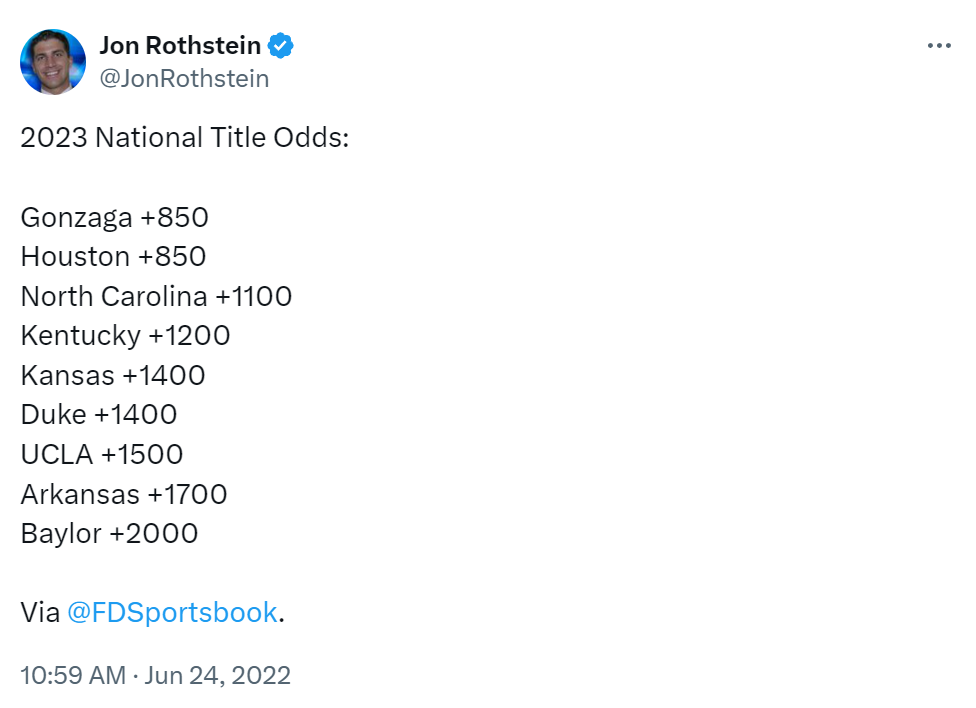The image size is (976, 708).
Task: Click the Via @FDSportsbook sentence
Action: [150, 612]
